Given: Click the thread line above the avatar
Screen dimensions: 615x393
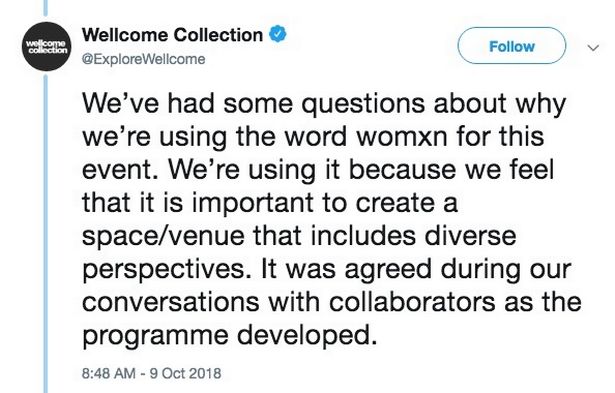Looking at the screenshot, I should pos(46,8).
